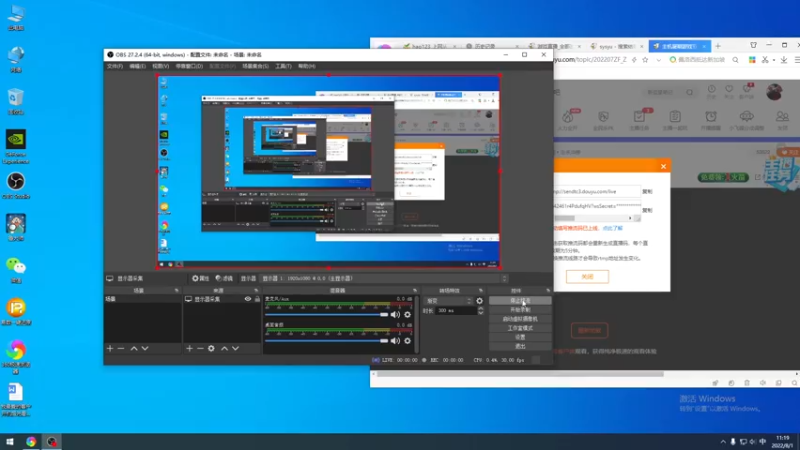Open the File menu in OBS
The image size is (800, 450).
(x=115, y=66)
